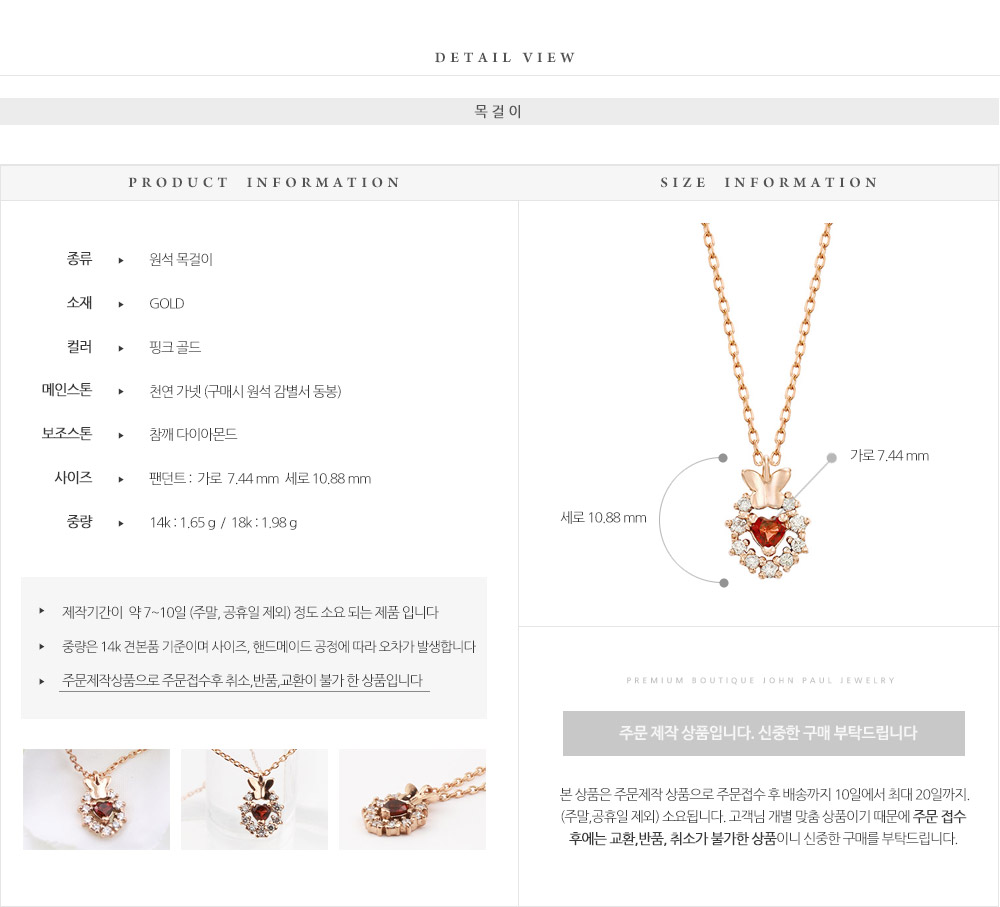Image resolution: width=1000 pixels, height=907 pixels.
Task: Click the 세로 10.88 mm size label
Action: (x=603, y=517)
